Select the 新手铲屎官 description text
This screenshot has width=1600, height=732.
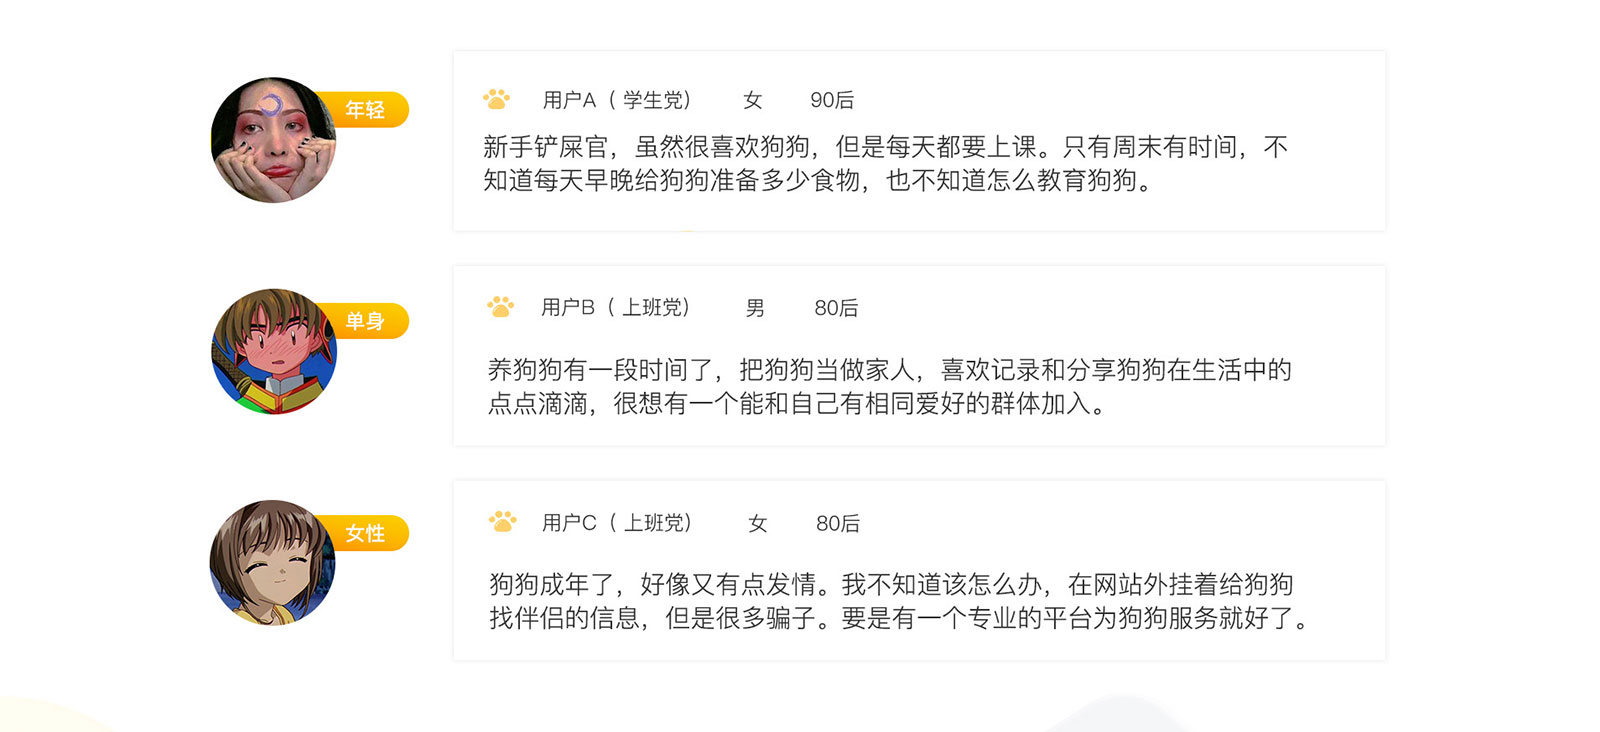(885, 163)
